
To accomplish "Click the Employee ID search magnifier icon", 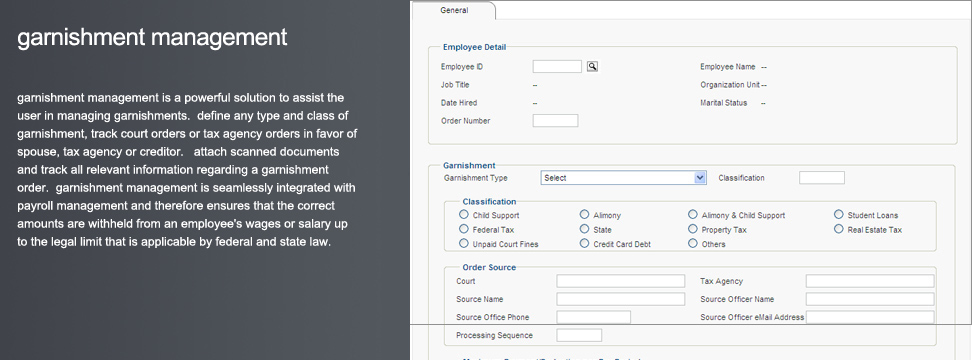I will (592, 66).
